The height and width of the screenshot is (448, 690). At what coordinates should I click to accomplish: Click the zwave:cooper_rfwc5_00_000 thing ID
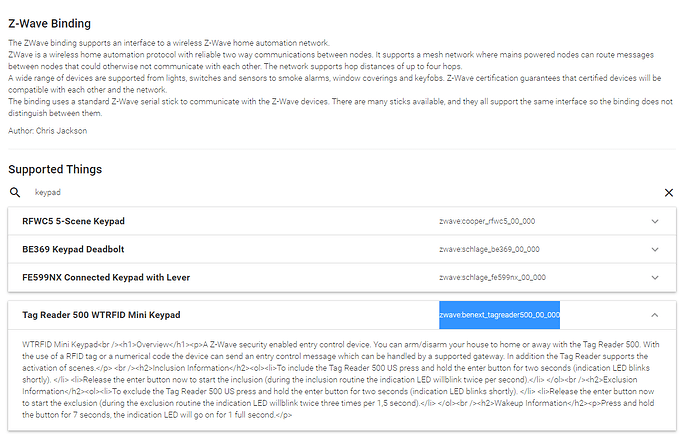487,221
